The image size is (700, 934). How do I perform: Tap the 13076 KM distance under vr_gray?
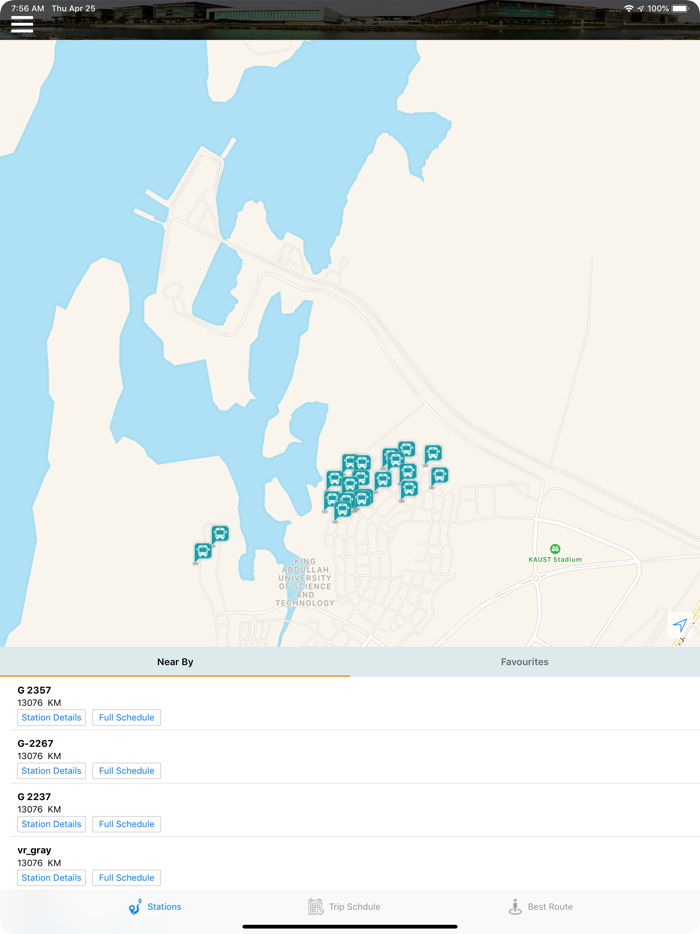[39, 863]
